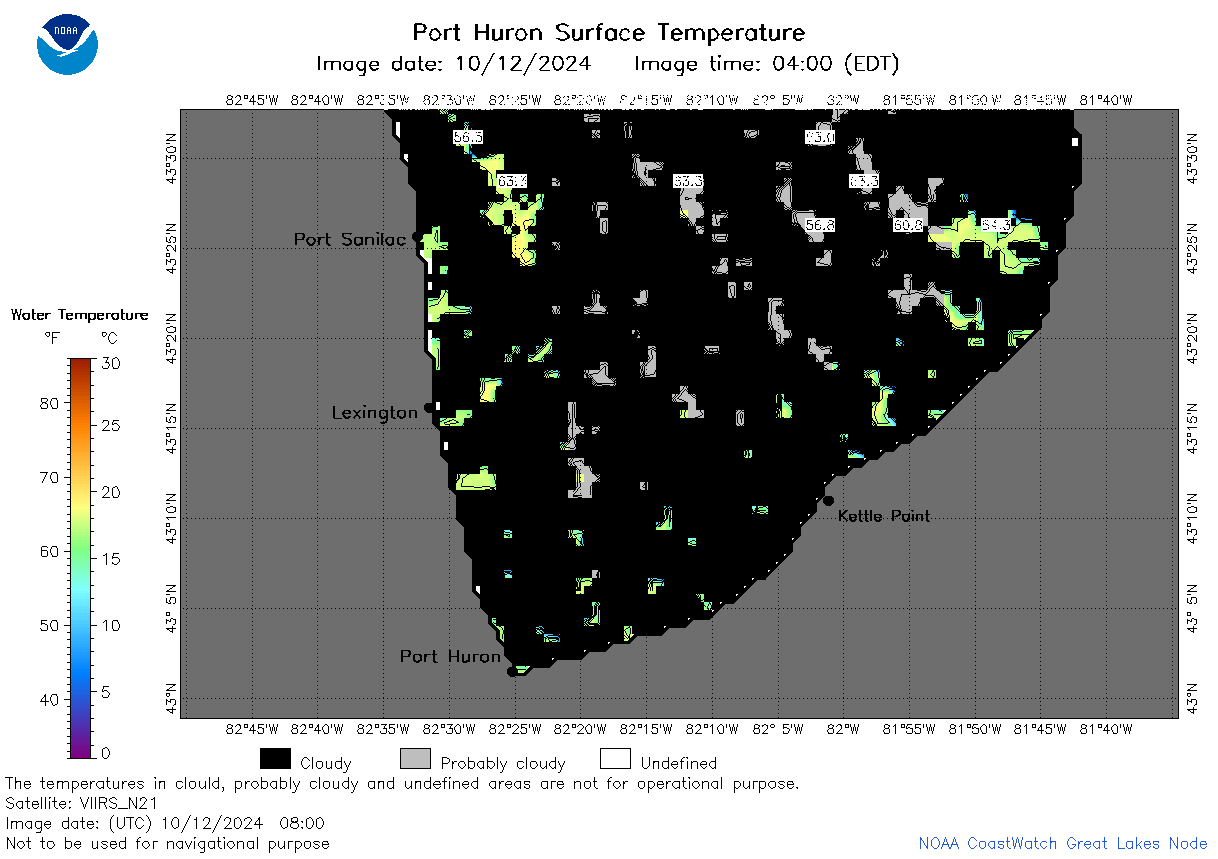The height and width of the screenshot is (859, 1218).
Task: Click the Probably cloudy legend label
Action: 503,763
